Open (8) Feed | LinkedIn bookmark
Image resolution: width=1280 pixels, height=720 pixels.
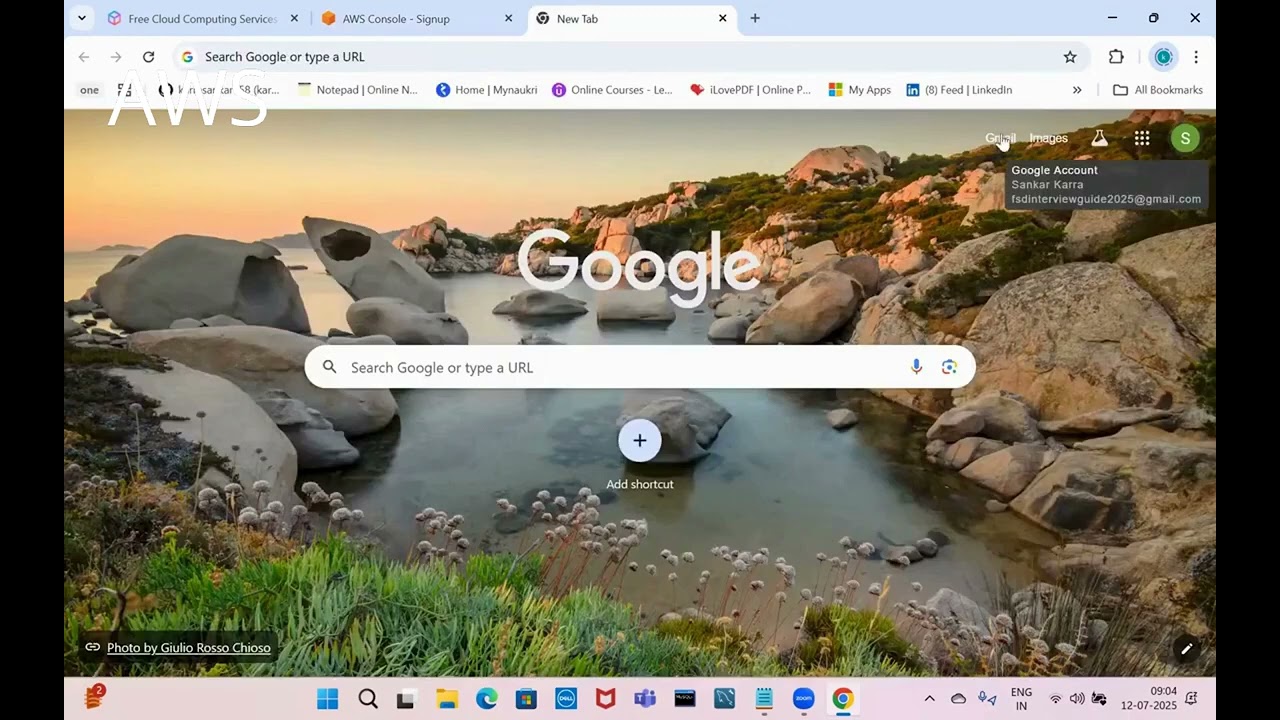pyautogui.click(x=959, y=90)
